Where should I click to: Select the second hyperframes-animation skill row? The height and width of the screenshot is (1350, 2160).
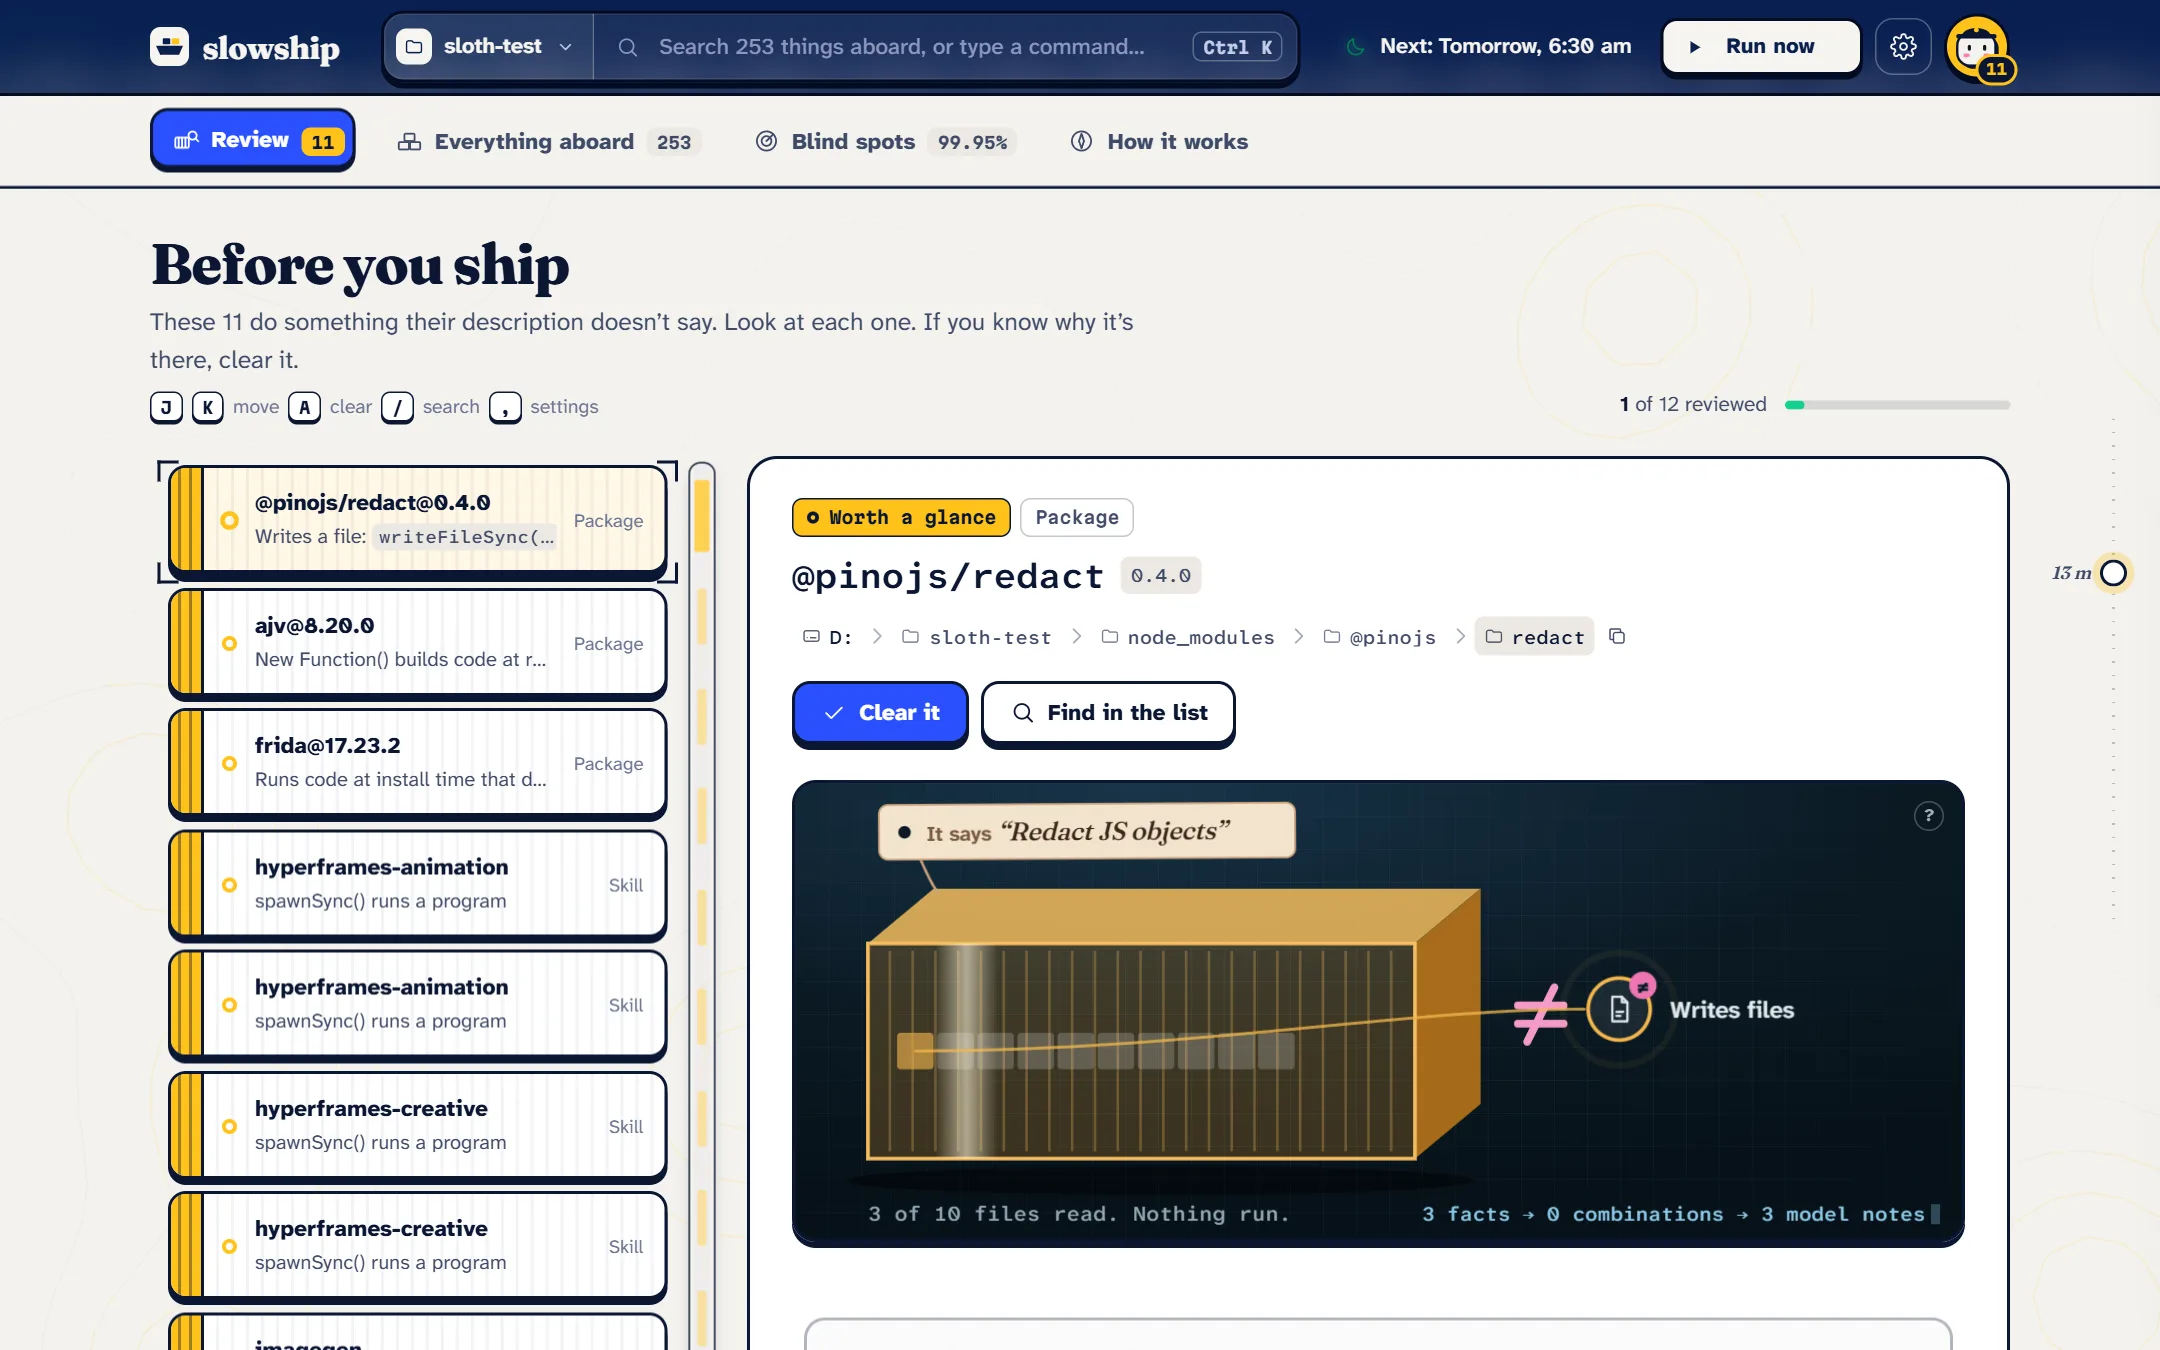click(418, 1004)
